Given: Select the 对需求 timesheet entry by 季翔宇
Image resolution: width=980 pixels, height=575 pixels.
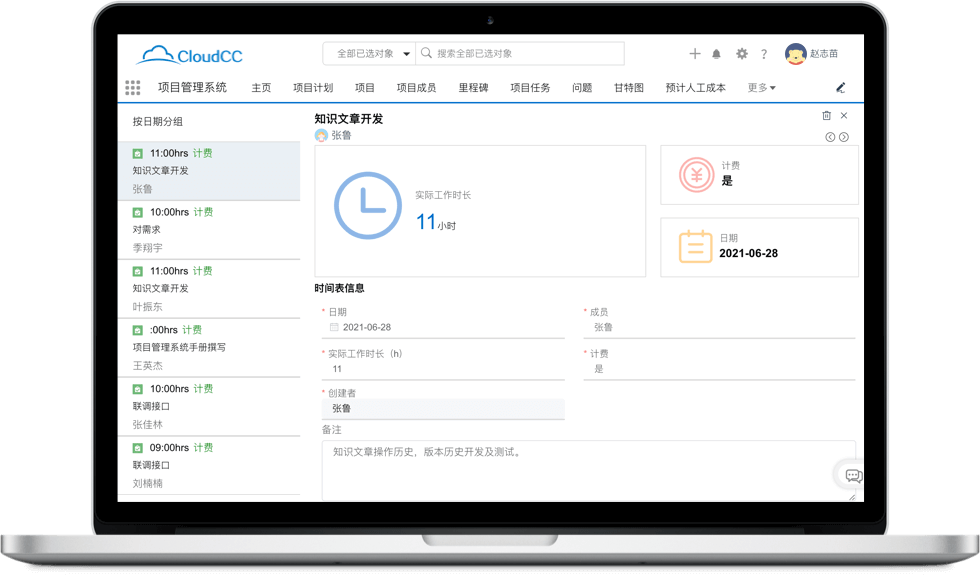Looking at the screenshot, I should pyautogui.click(x=208, y=230).
